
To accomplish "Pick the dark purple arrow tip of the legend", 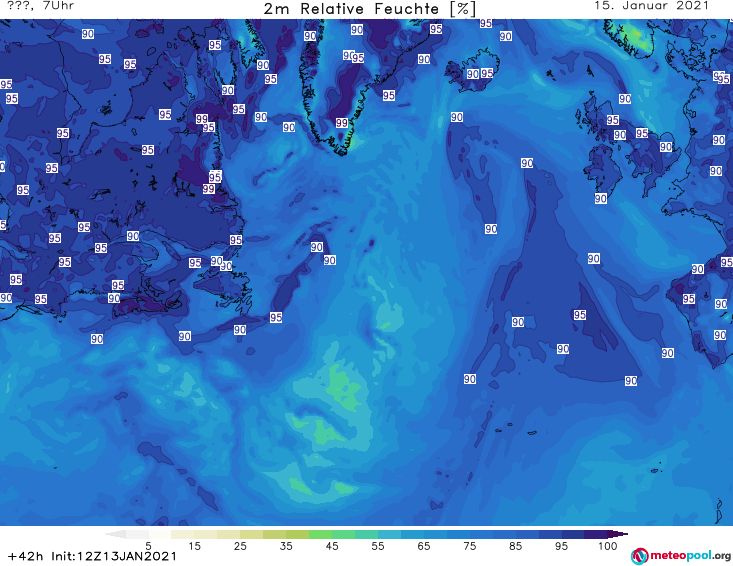I will 618,534.
